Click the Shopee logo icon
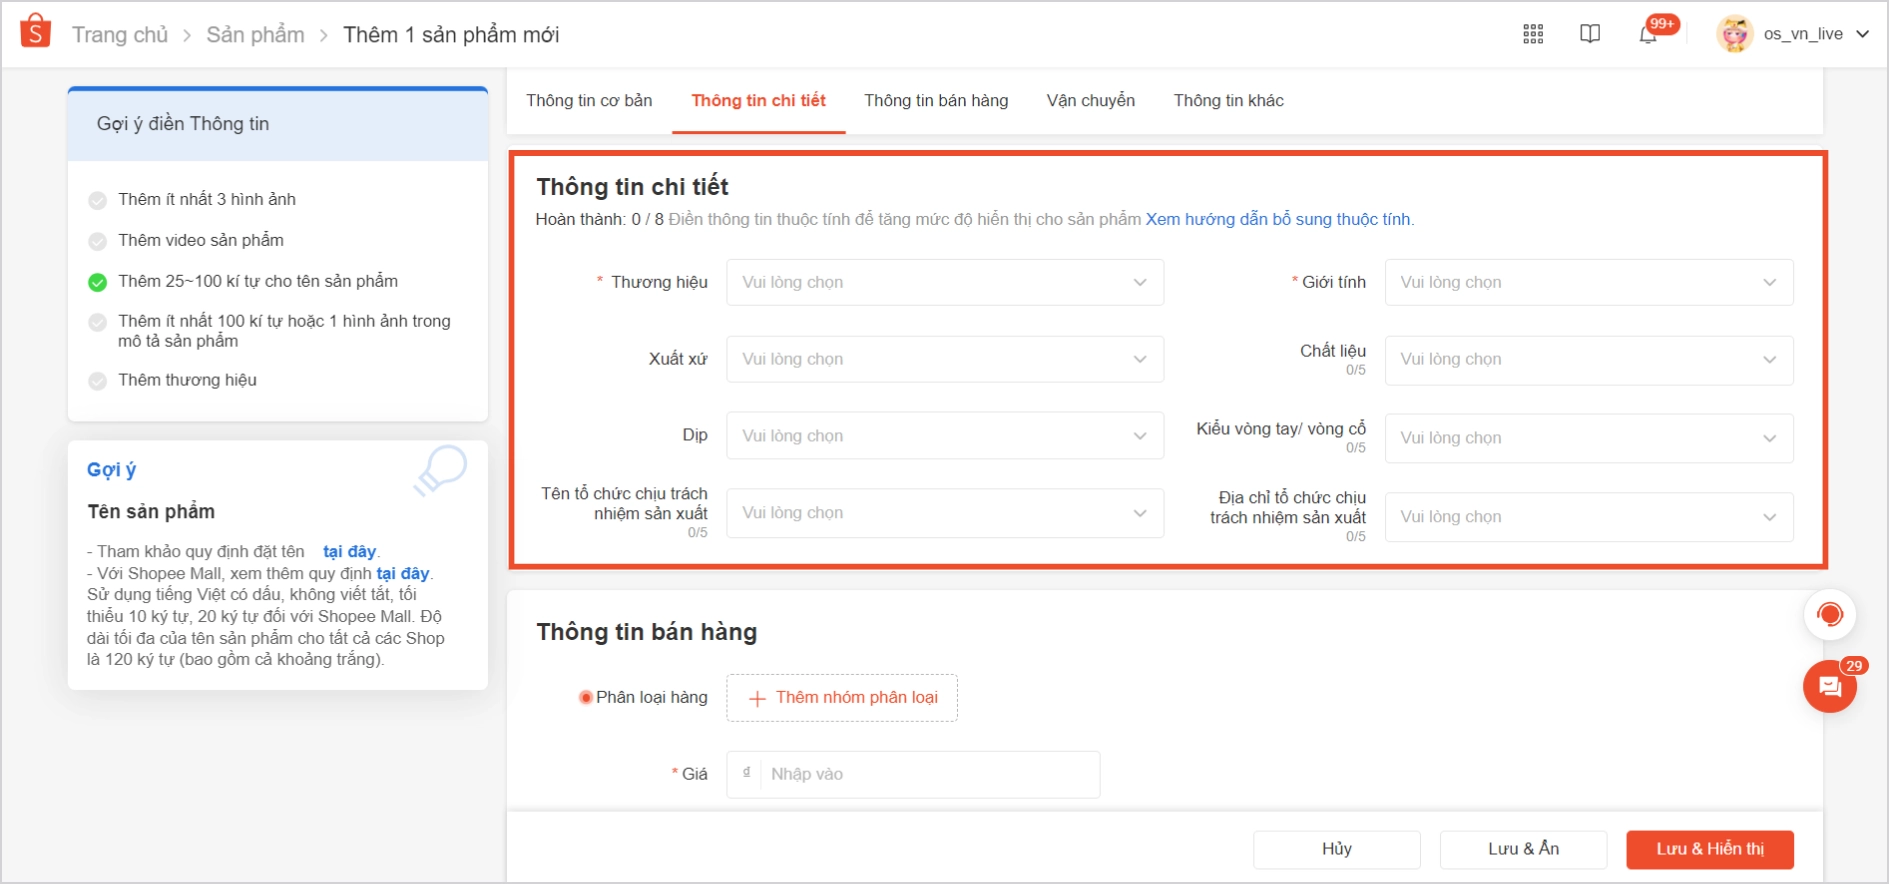 pyautogui.click(x=35, y=32)
